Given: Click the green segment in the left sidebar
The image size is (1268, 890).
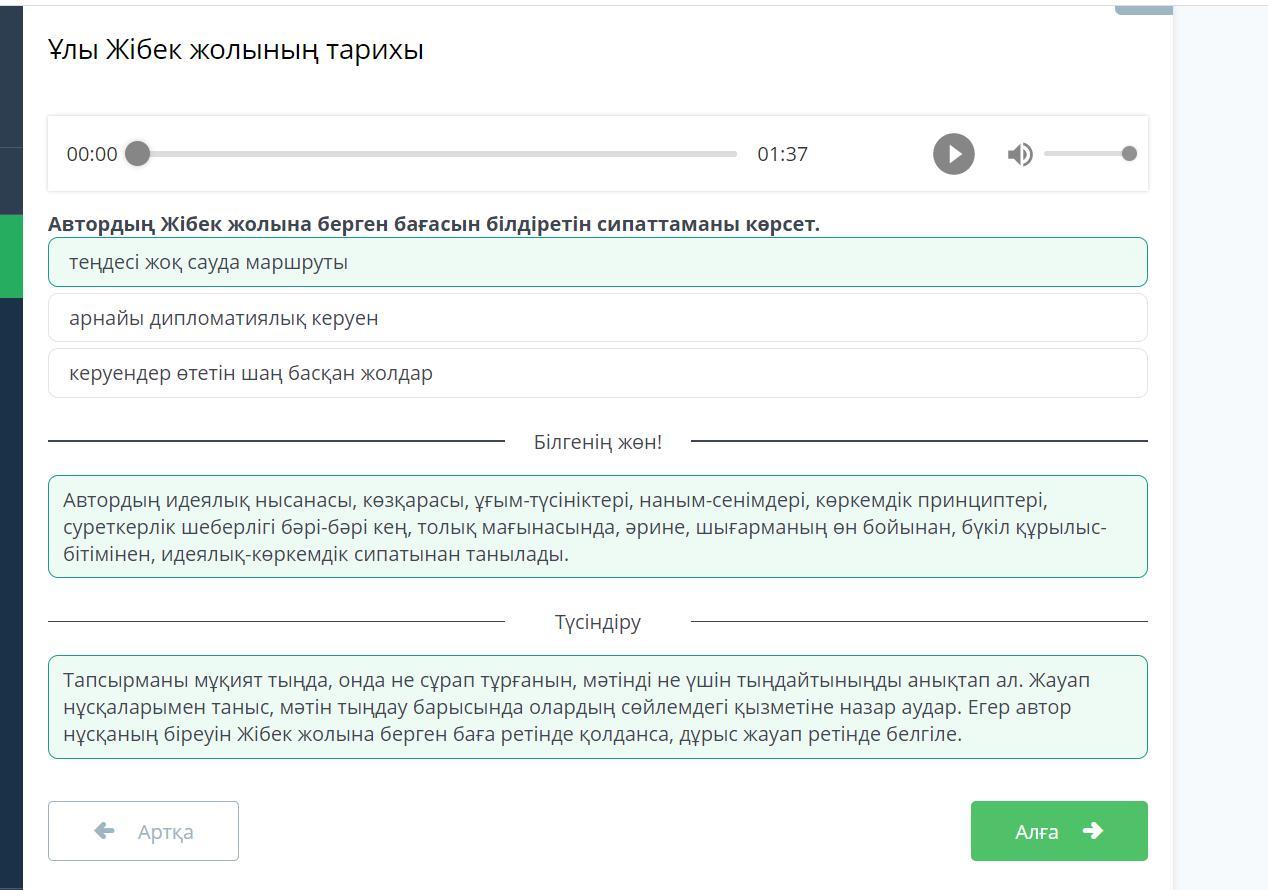Looking at the screenshot, I should pyautogui.click(x=11, y=256).
